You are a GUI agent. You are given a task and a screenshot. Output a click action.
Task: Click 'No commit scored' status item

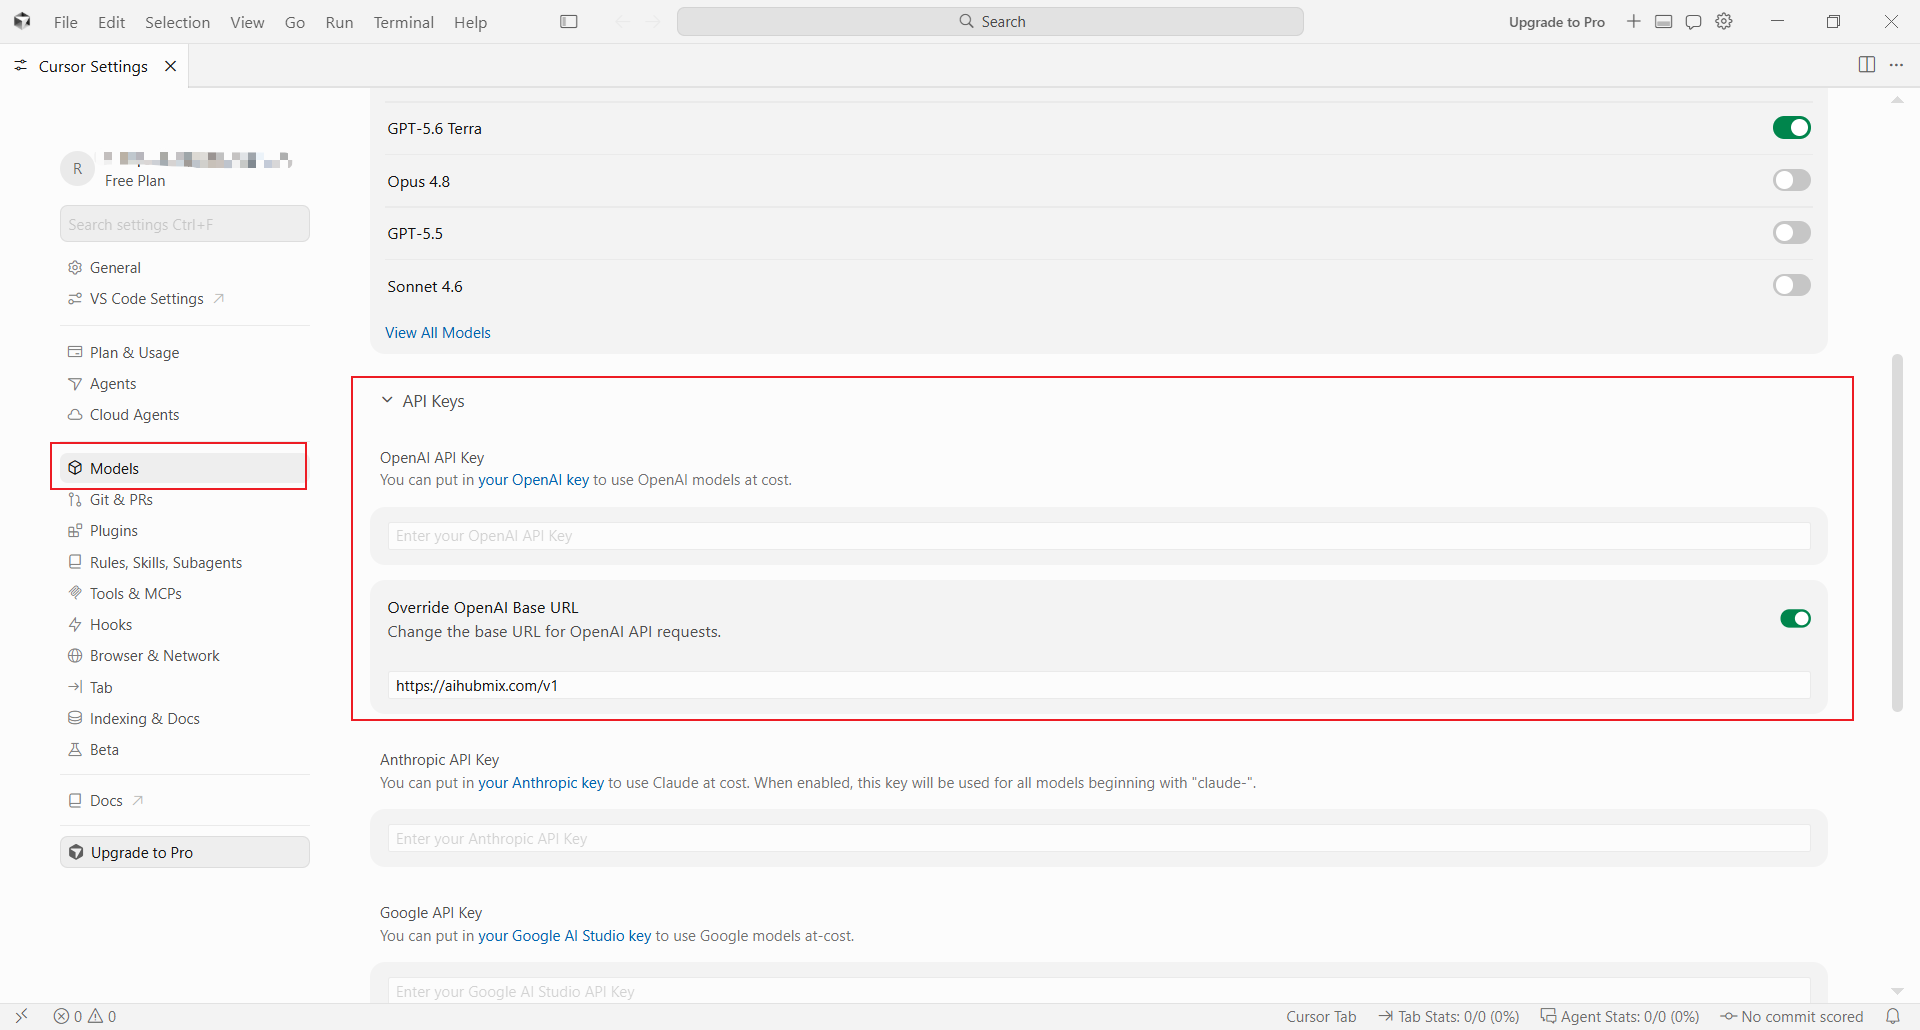(x=1792, y=1016)
